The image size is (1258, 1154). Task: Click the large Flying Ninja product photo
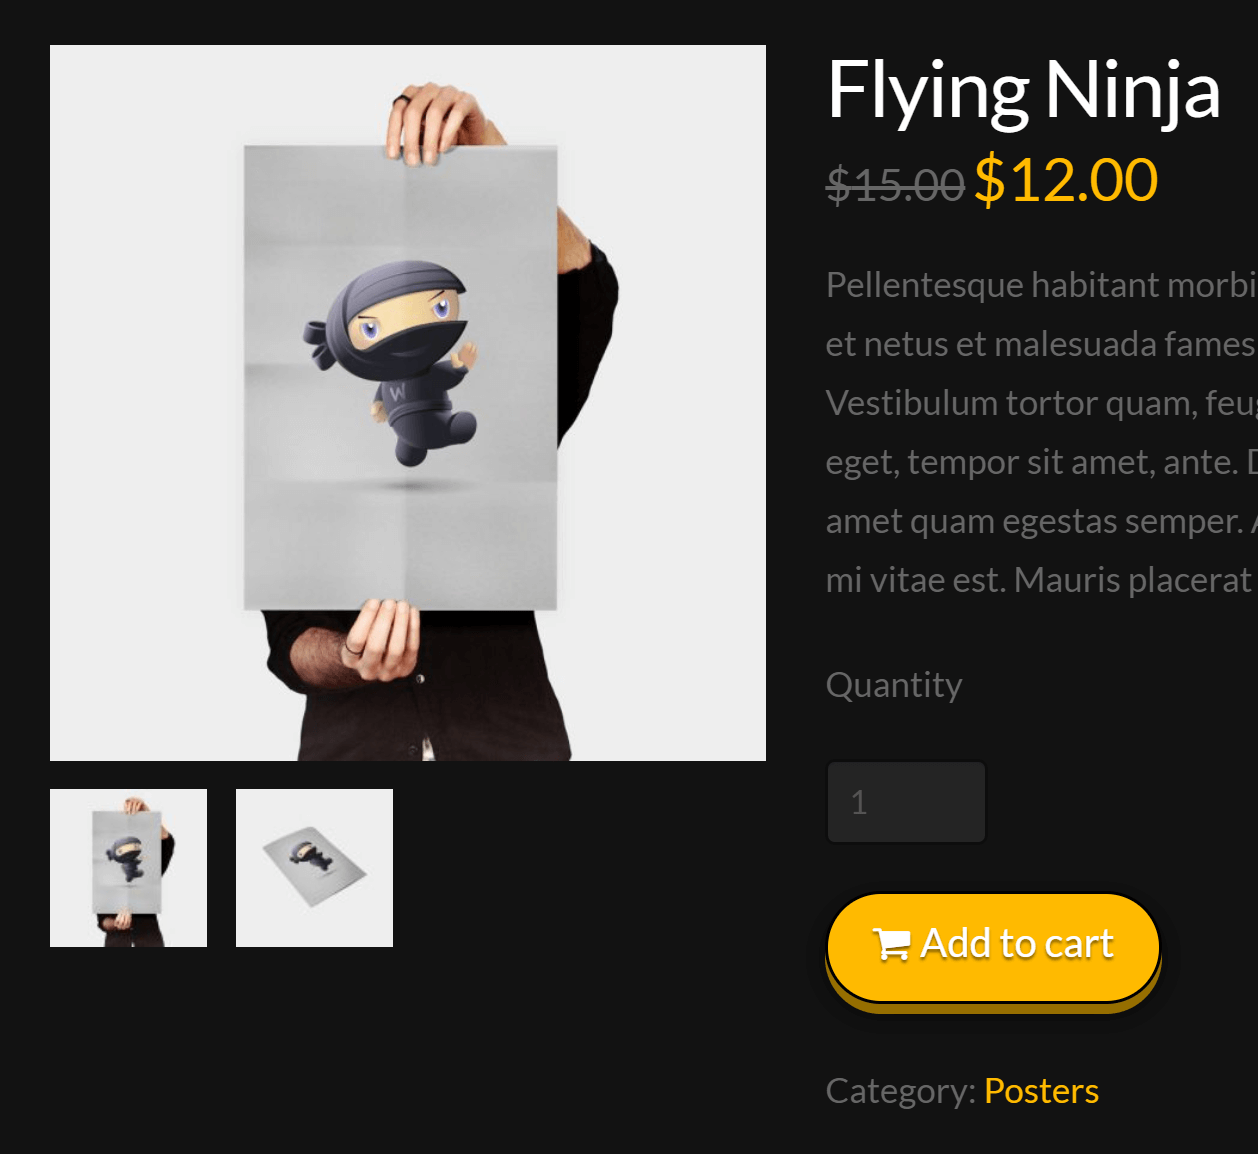click(x=407, y=400)
